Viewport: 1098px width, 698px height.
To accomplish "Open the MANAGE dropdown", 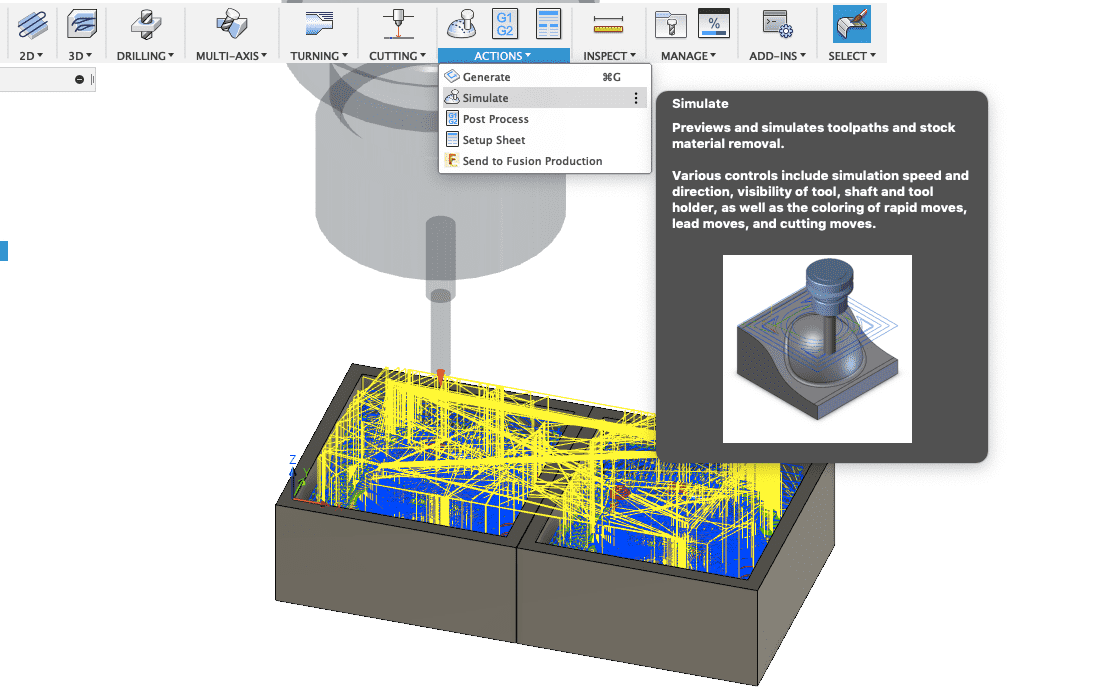I will [688, 56].
